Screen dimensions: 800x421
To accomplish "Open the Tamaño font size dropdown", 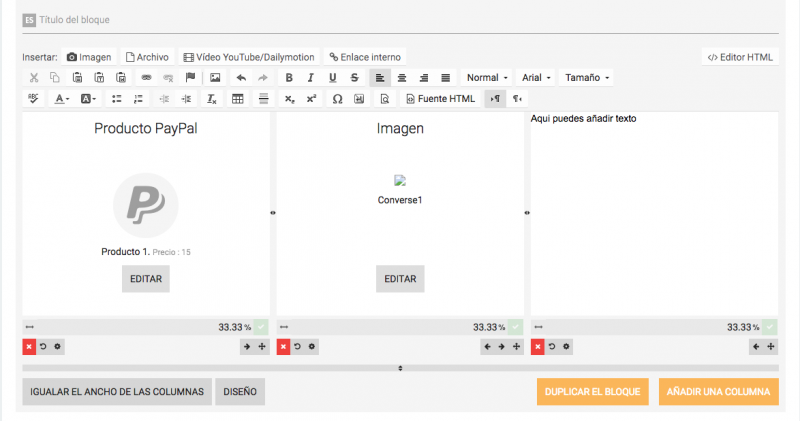I will point(586,78).
